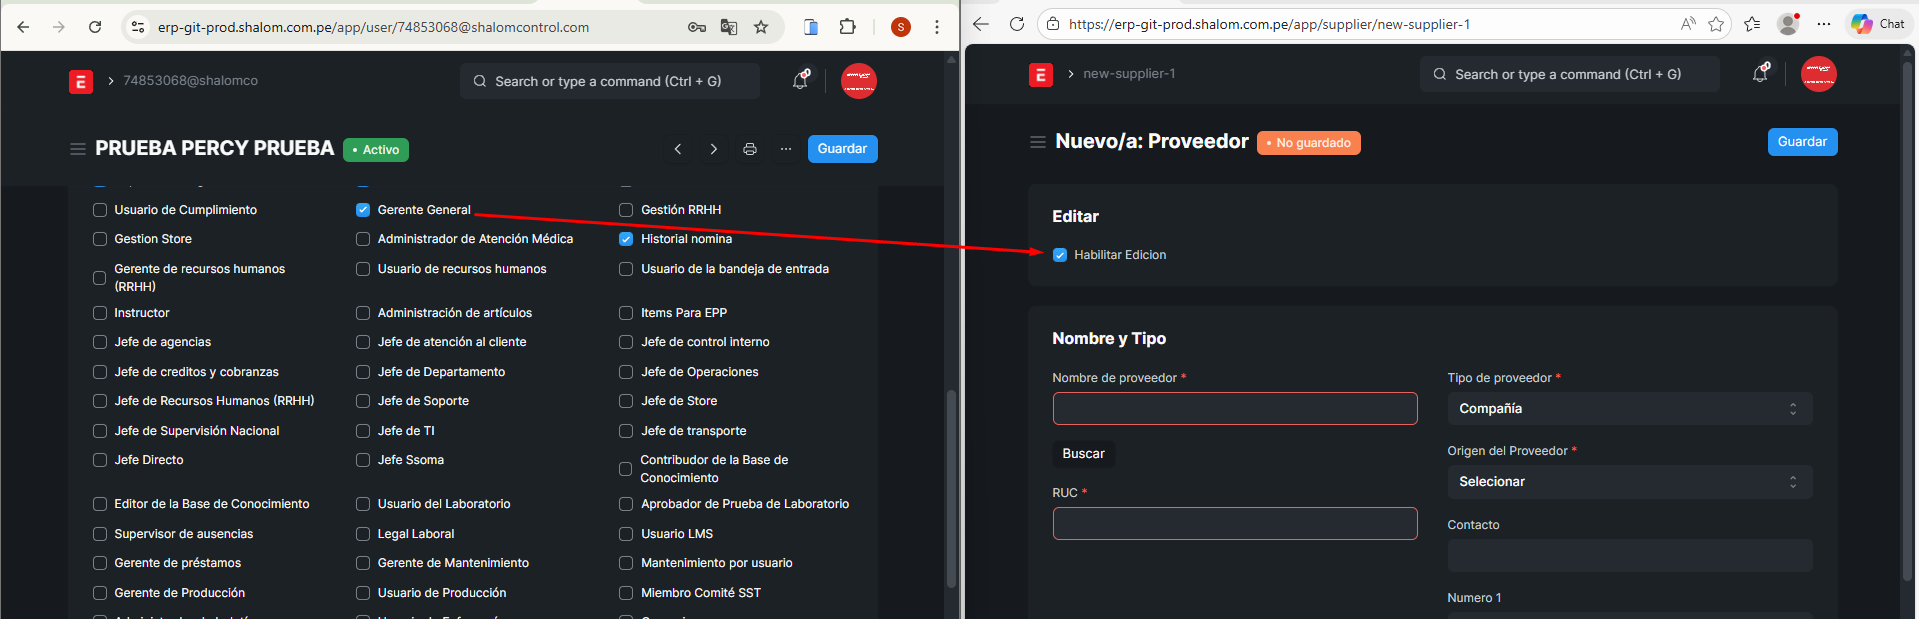
Task: Open the Edge browser settings ellipsis menu
Action: click(x=1824, y=24)
